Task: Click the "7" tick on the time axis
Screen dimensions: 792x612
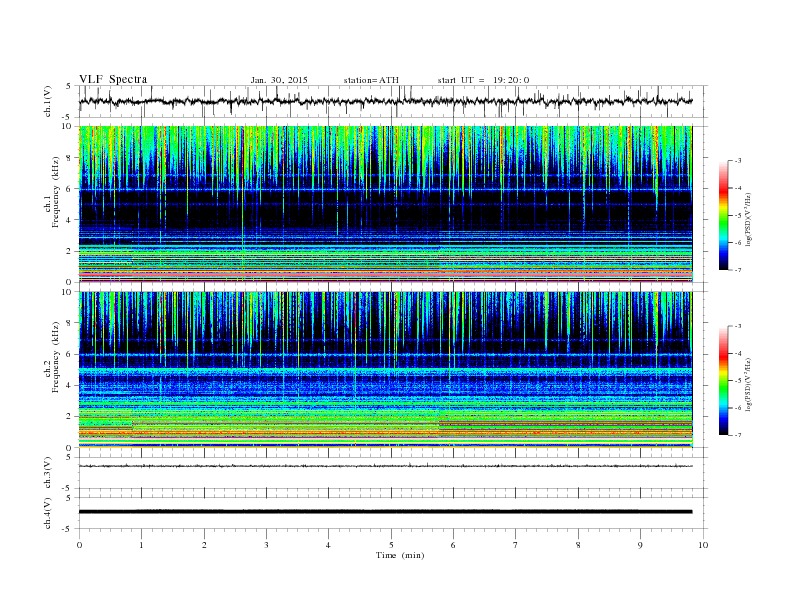Action: pyautogui.click(x=516, y=545)
